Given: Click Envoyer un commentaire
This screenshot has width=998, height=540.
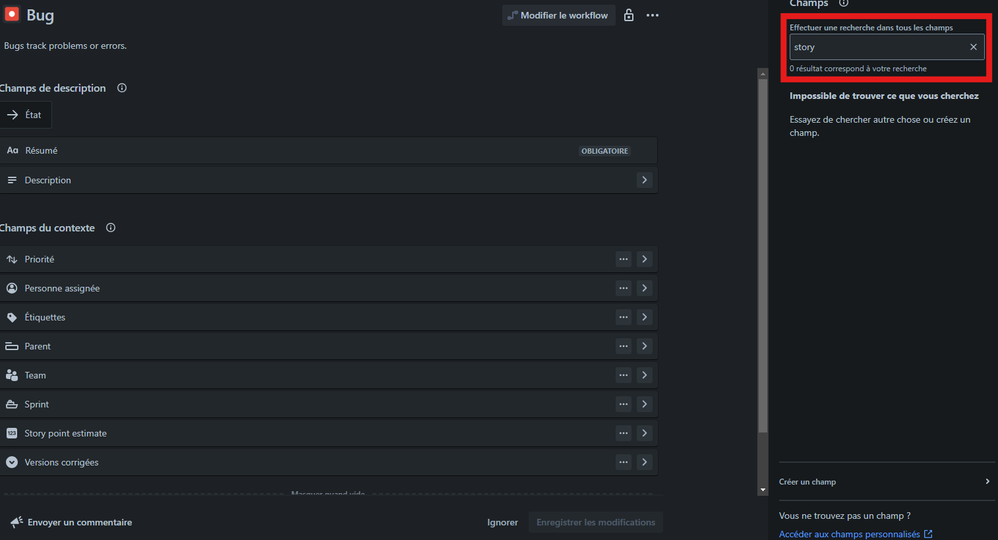Looking at the screenshot, I should [71, 522].
